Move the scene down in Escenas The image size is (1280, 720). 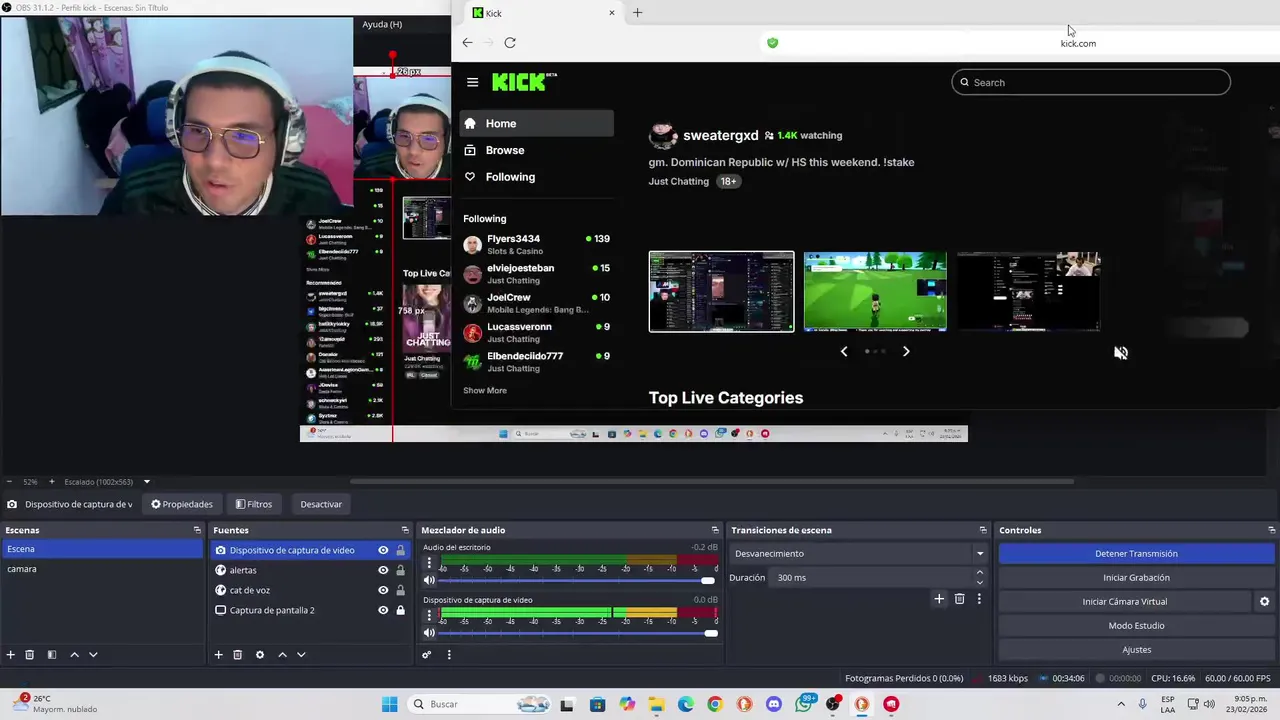click(x=93, y=655)
